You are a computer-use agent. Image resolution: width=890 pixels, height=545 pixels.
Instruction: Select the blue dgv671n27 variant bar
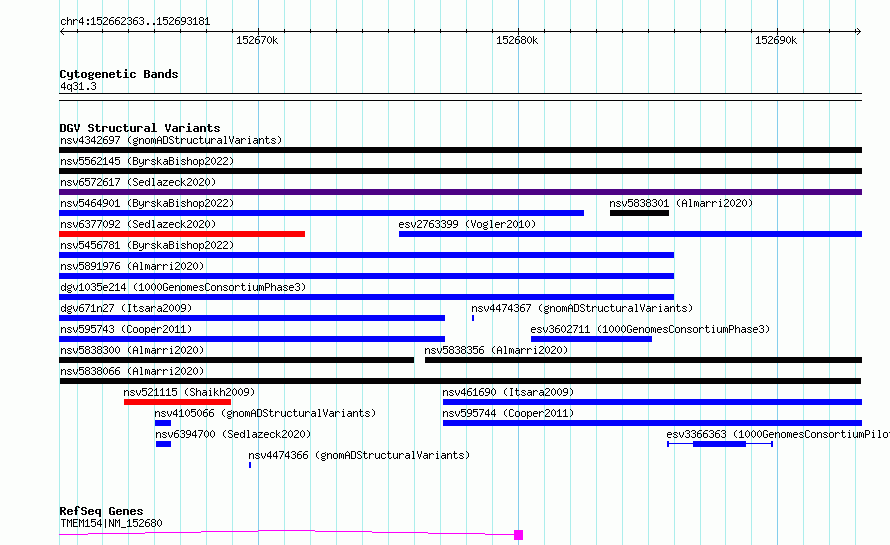pos(252,318)
